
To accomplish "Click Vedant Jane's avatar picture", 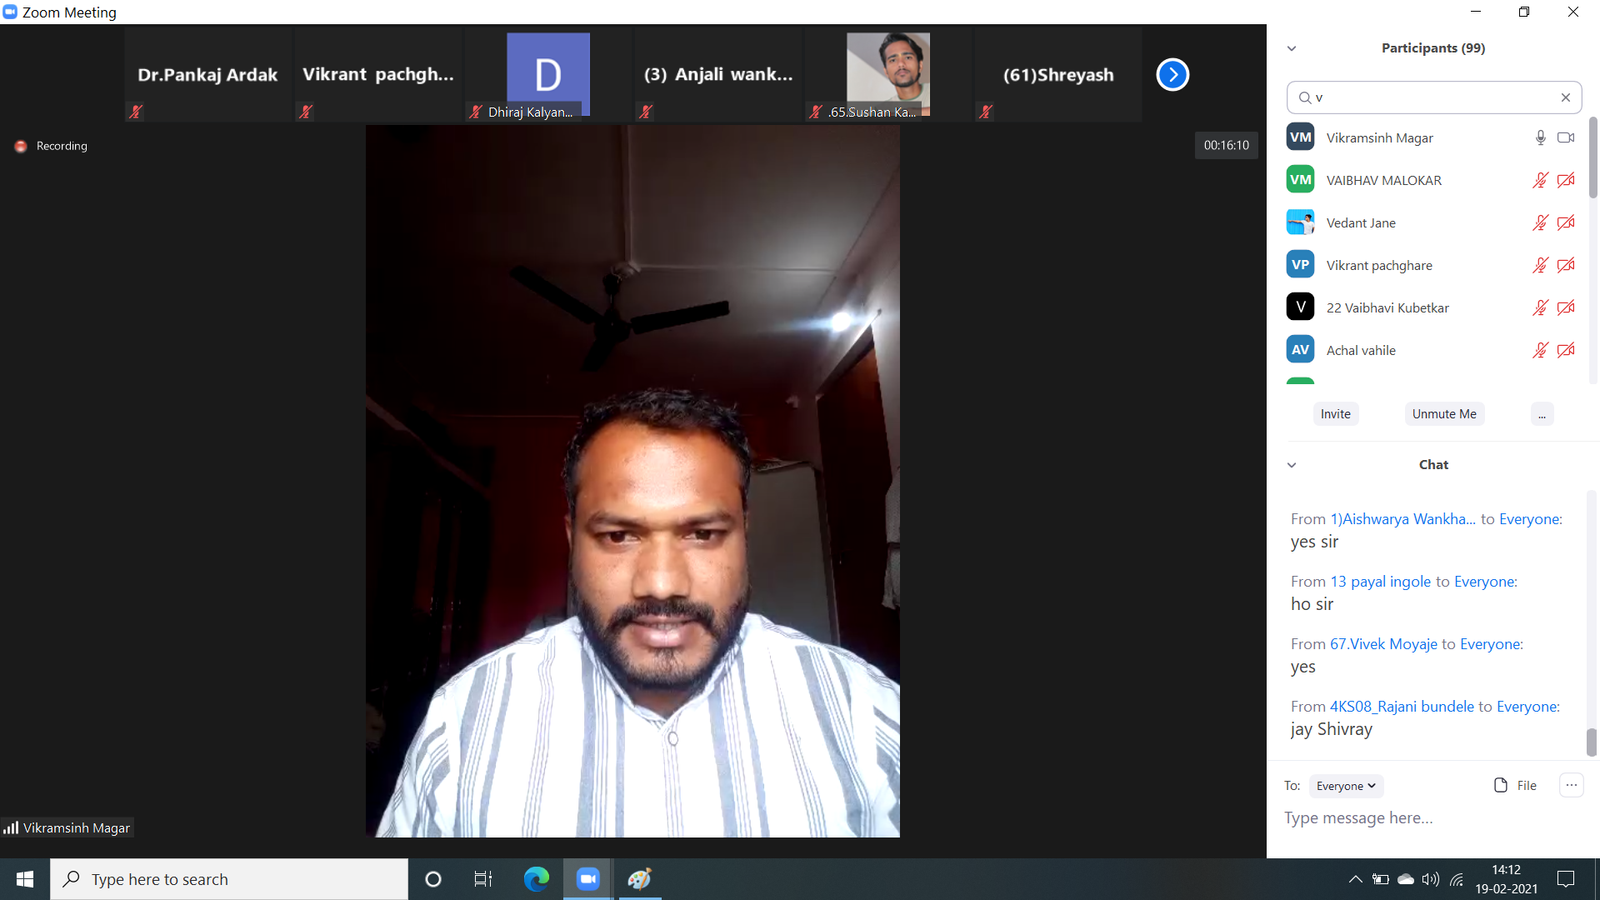I will (x=1300, y=222).
